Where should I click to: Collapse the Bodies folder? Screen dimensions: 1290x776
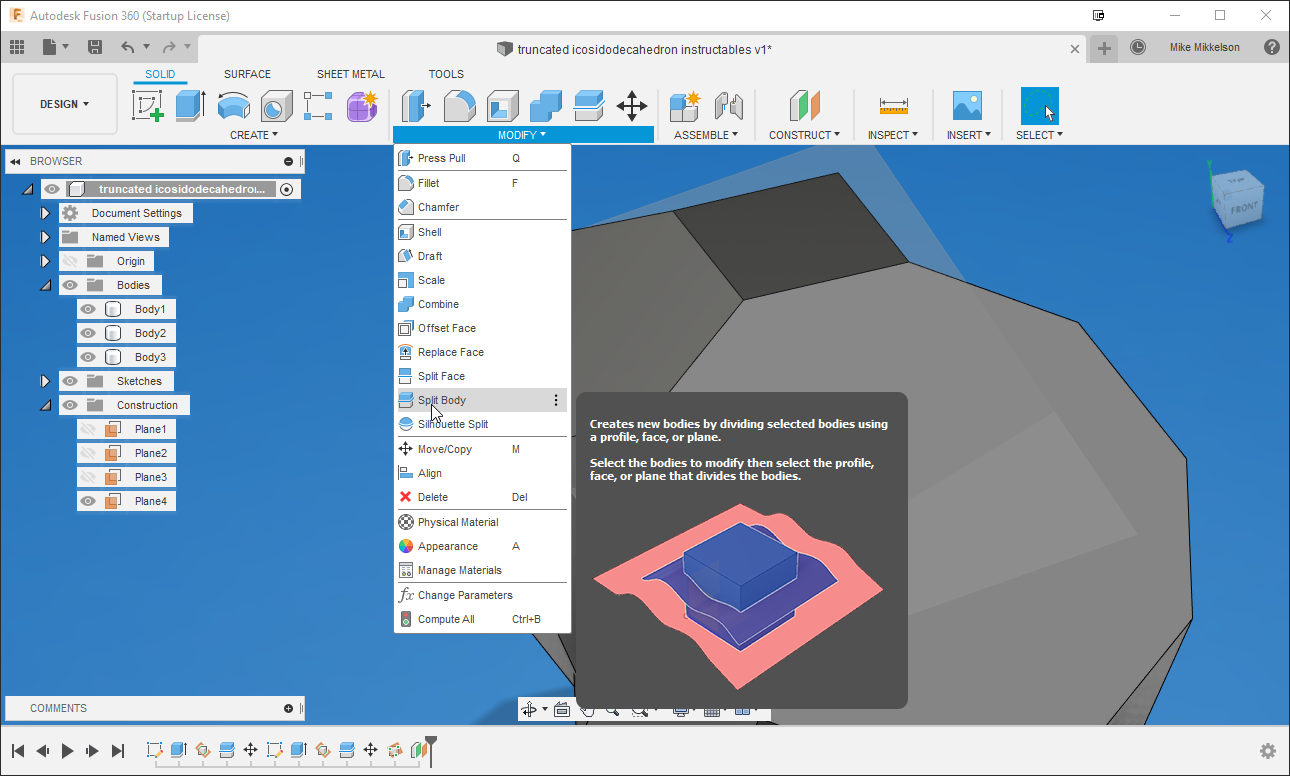[x=44, y=284]
